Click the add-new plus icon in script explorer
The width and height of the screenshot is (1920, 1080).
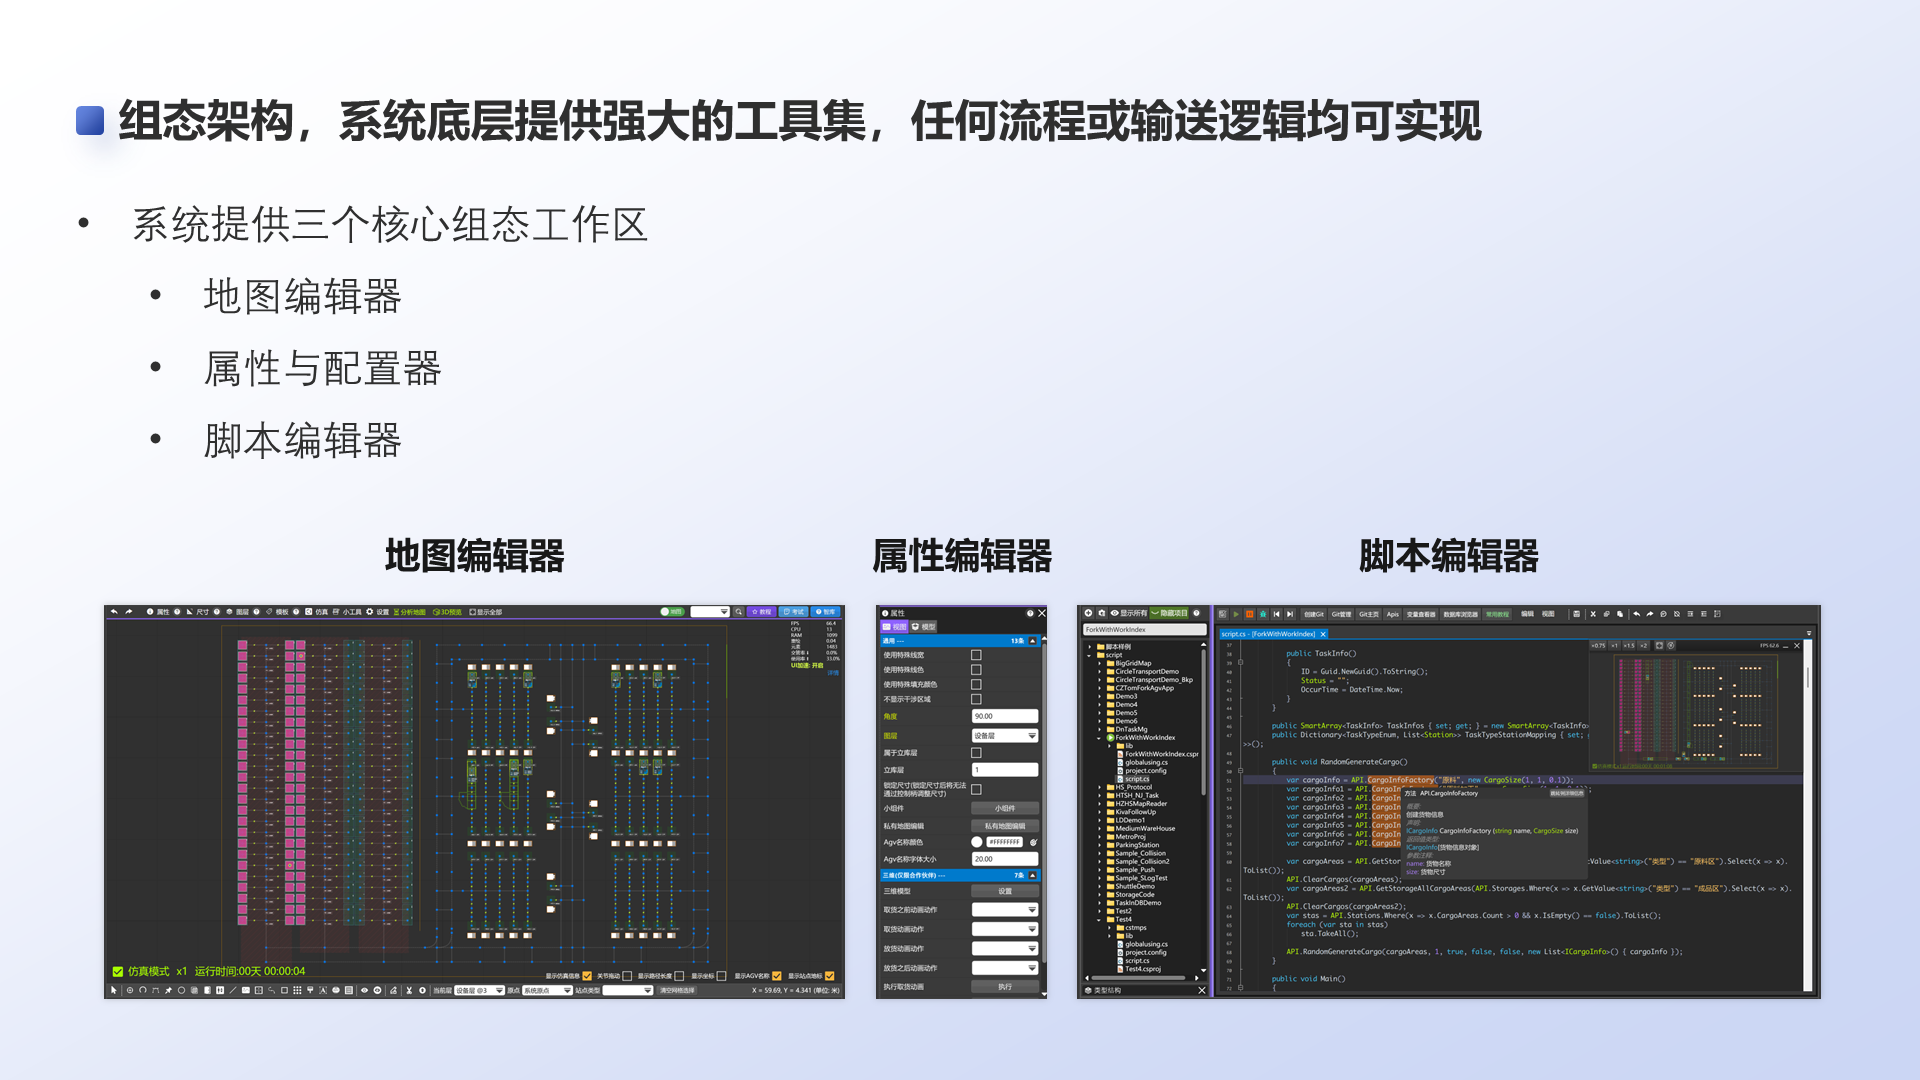tap(1088, 613)
